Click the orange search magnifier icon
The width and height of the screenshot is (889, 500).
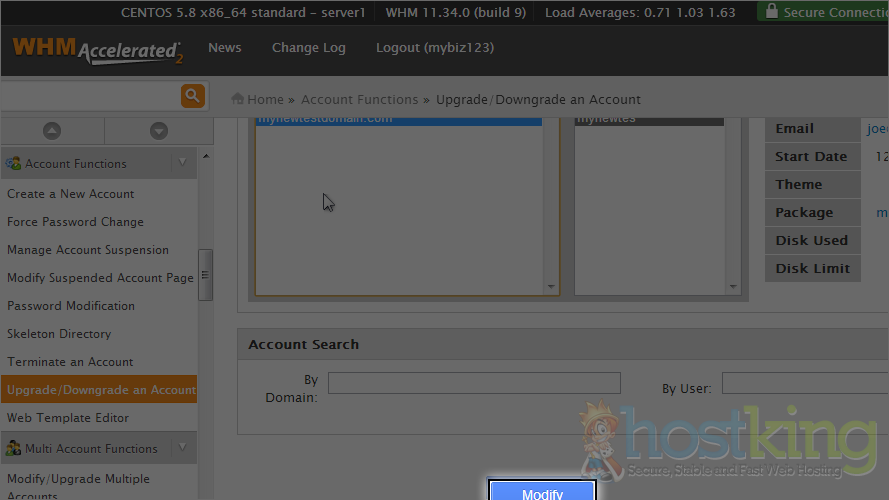[x=192, y=96]
